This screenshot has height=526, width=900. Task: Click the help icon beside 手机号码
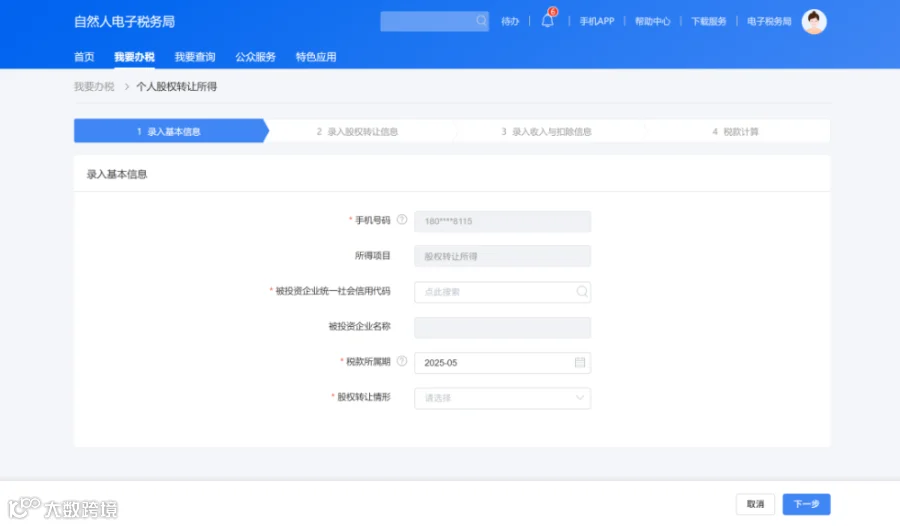click(x=402, y=220)
